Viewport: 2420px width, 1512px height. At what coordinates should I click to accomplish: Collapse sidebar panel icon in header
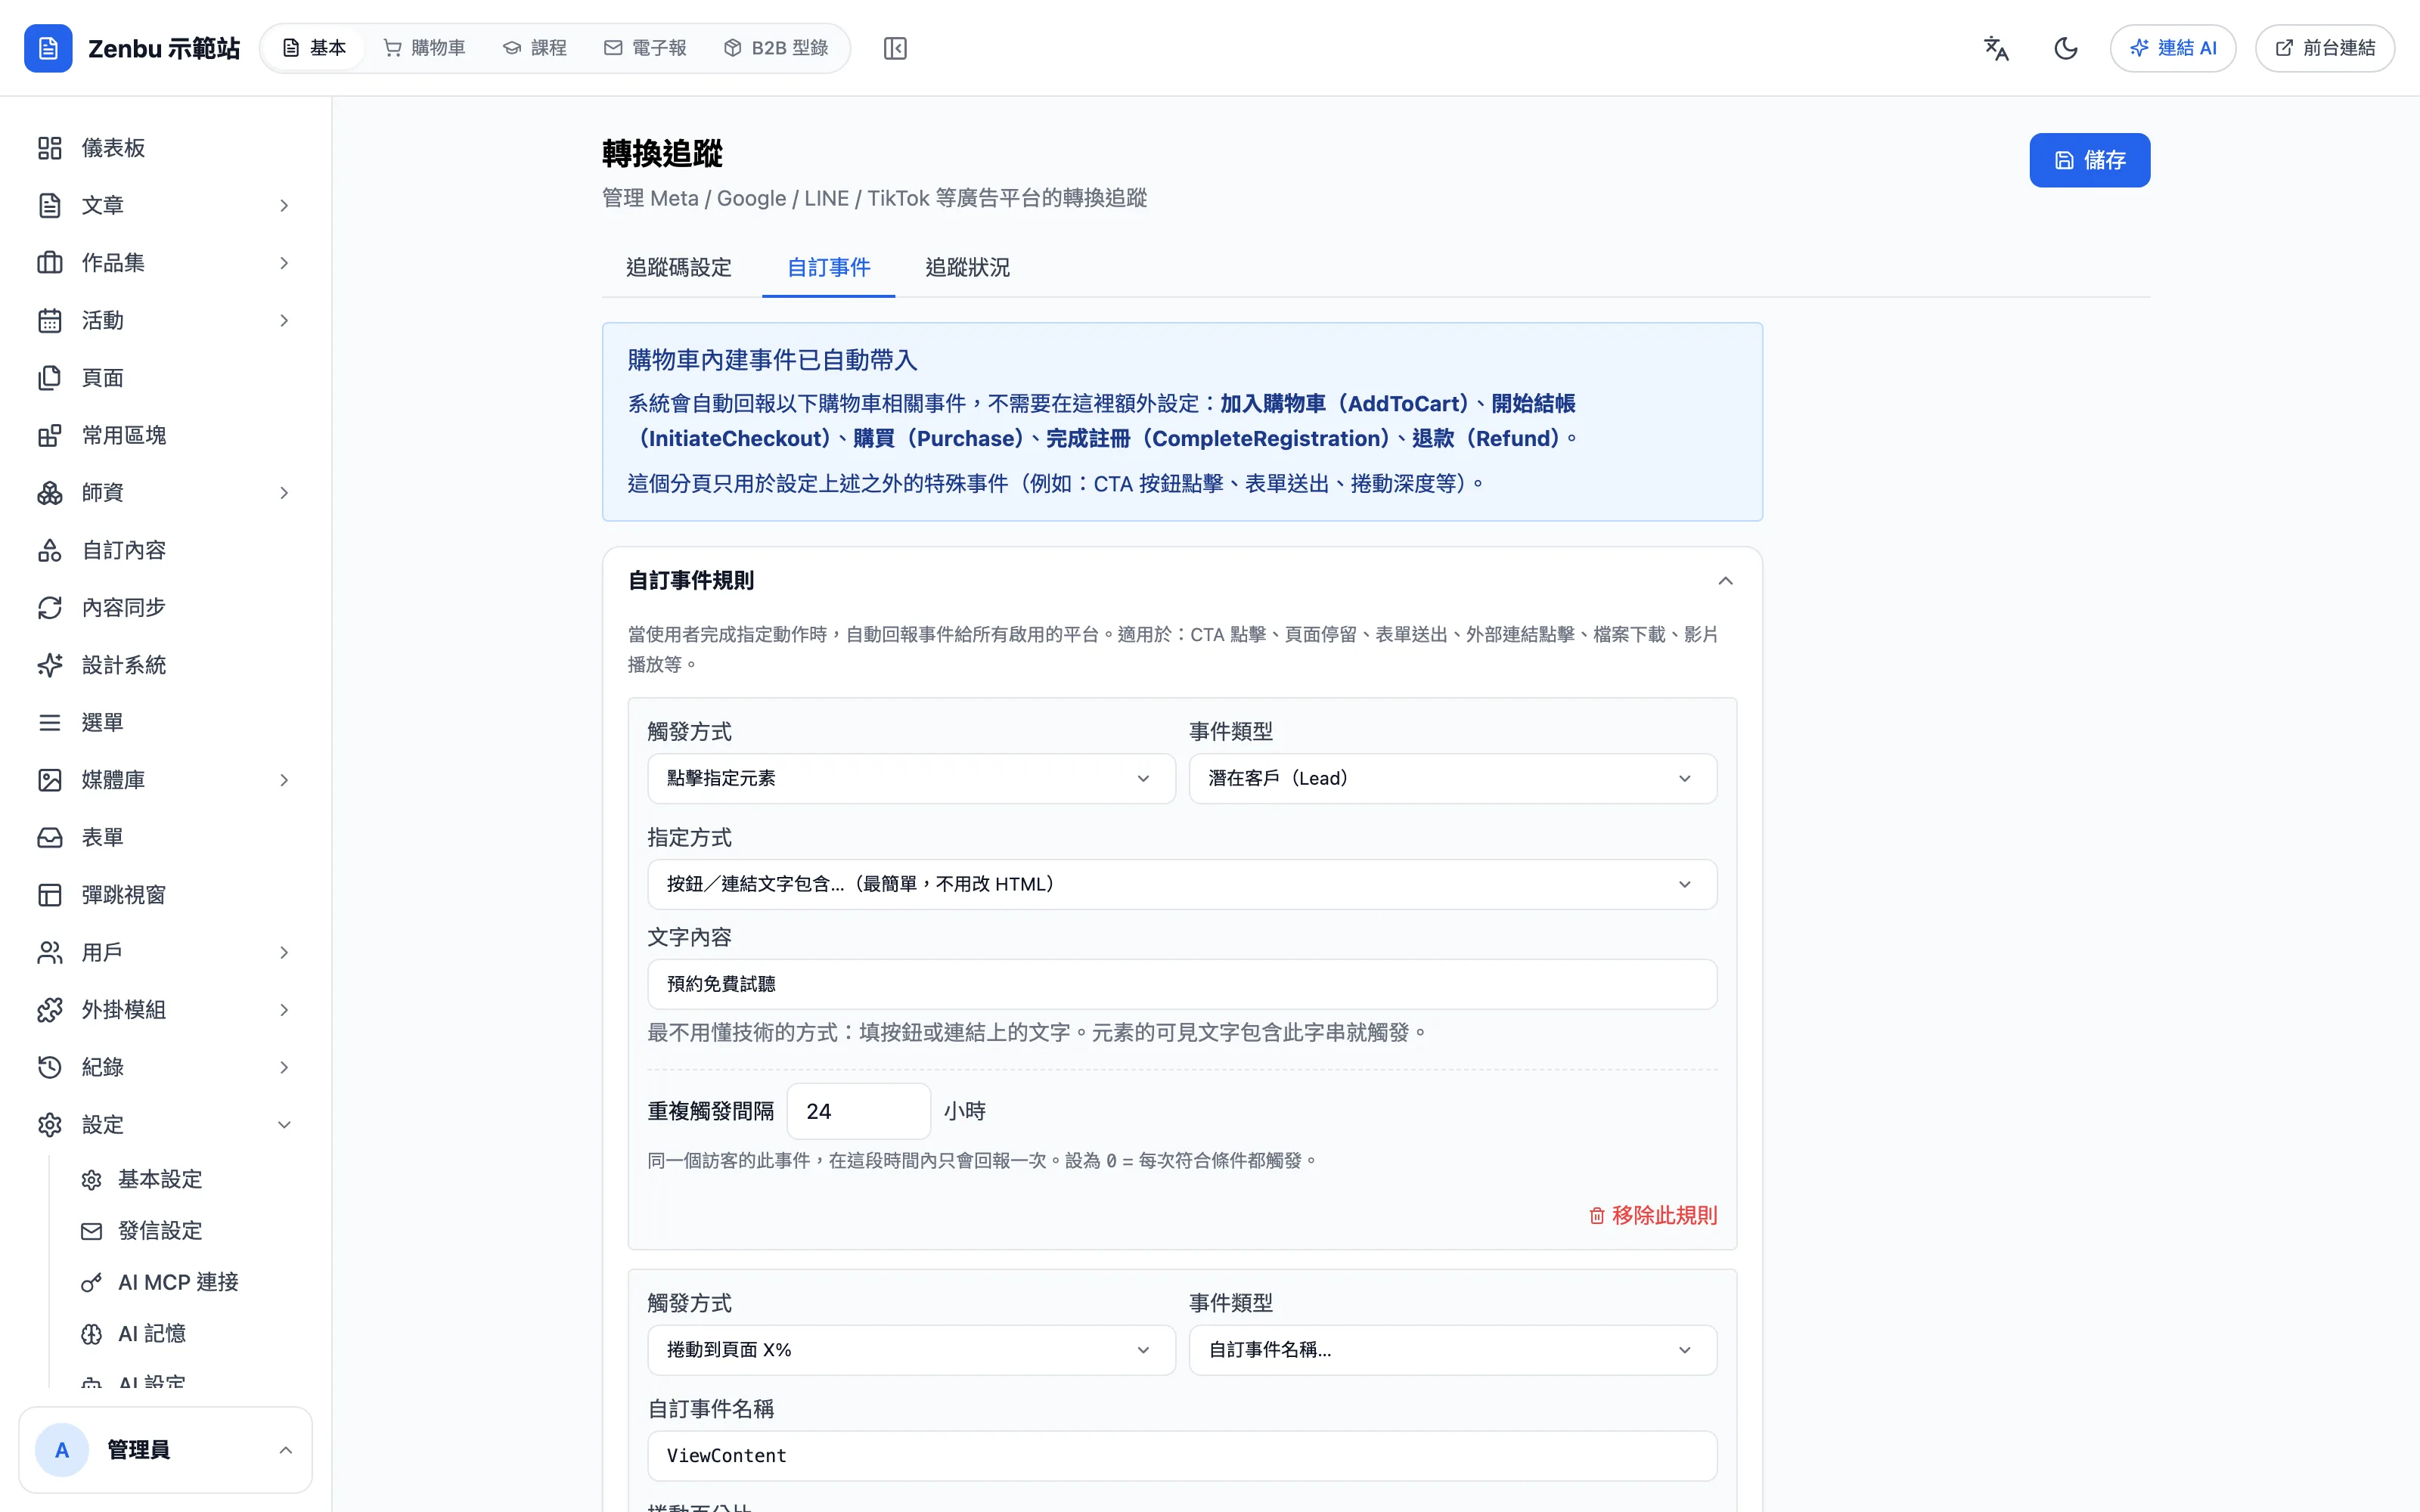pos(895,48)
